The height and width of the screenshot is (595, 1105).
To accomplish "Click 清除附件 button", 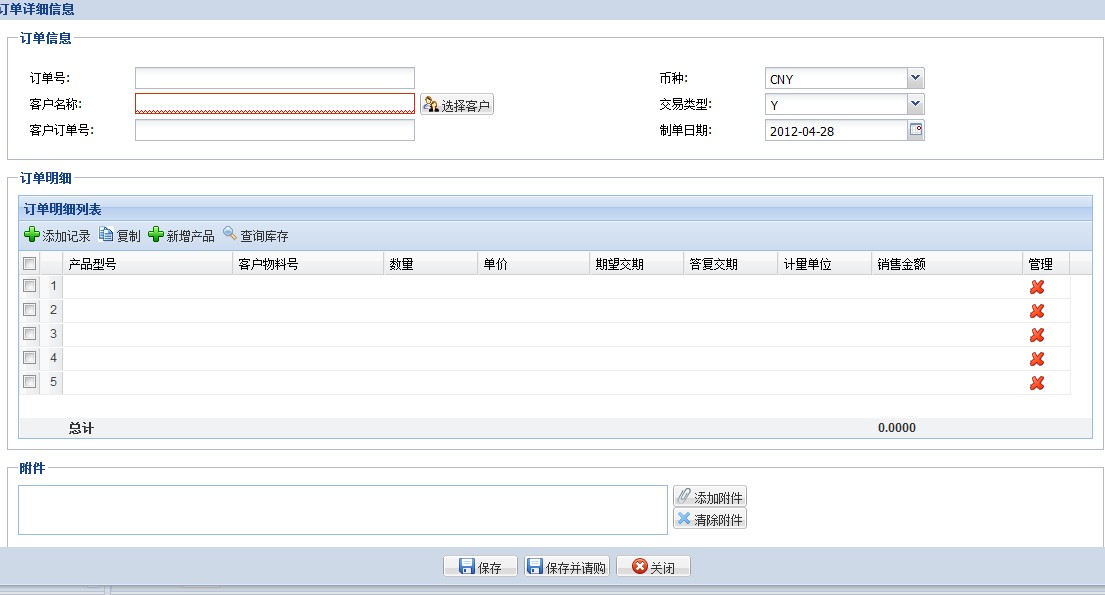I will [x=710, y=519].
